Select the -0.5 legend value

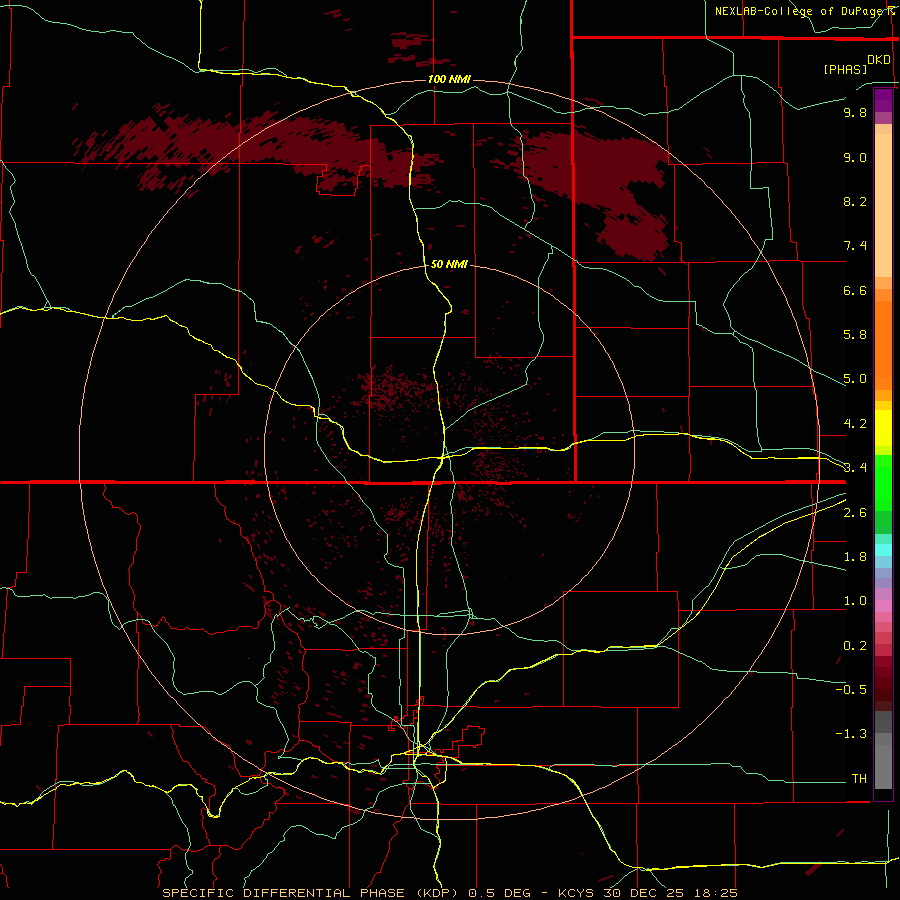pyautogui.click(x=851, y=689)
